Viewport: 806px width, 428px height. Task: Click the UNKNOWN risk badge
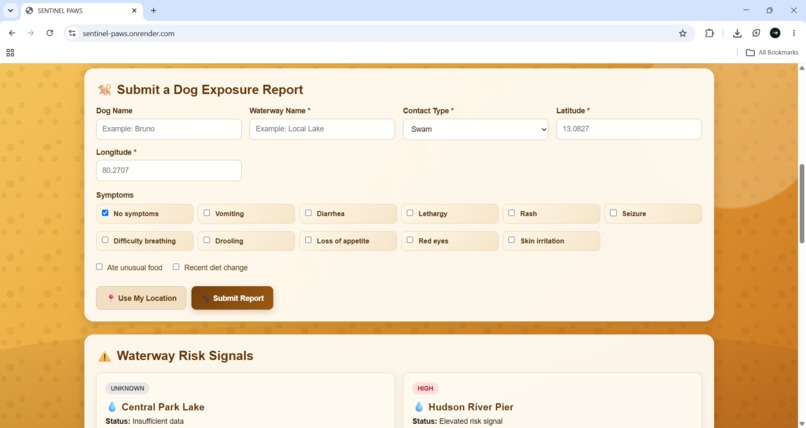pos(127,388)
